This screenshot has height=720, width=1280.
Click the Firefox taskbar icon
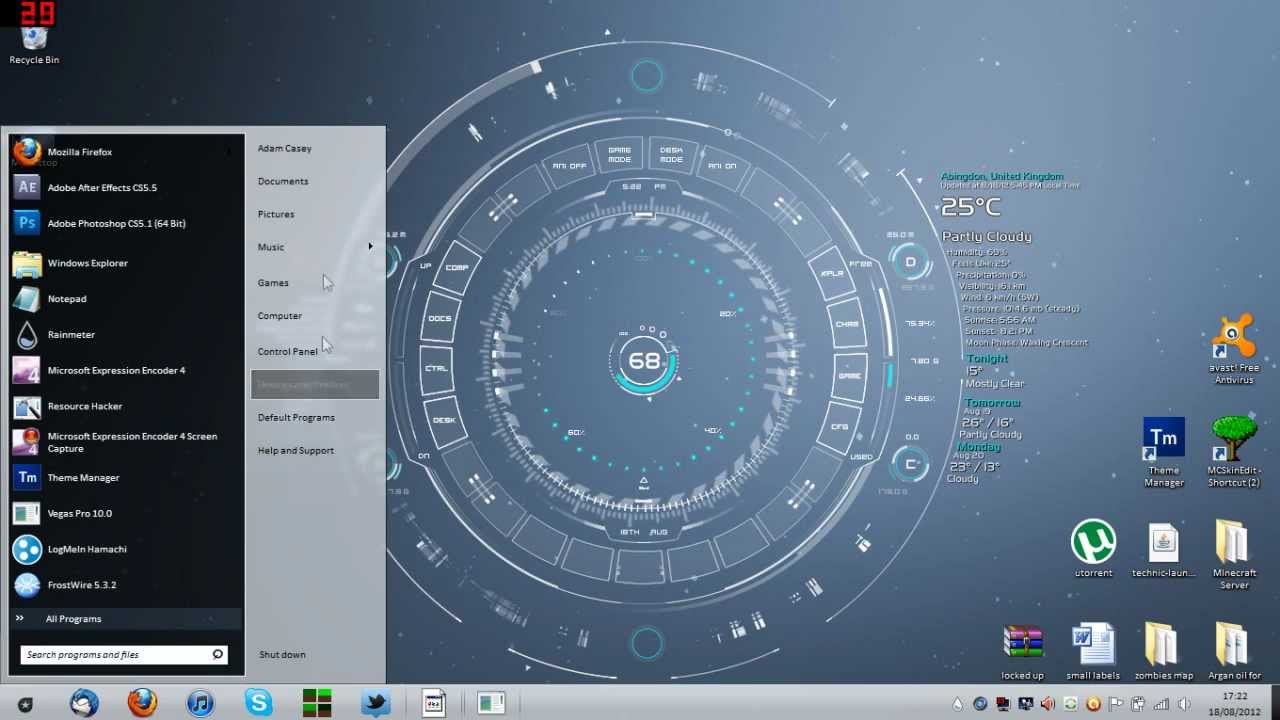point(142,703)
